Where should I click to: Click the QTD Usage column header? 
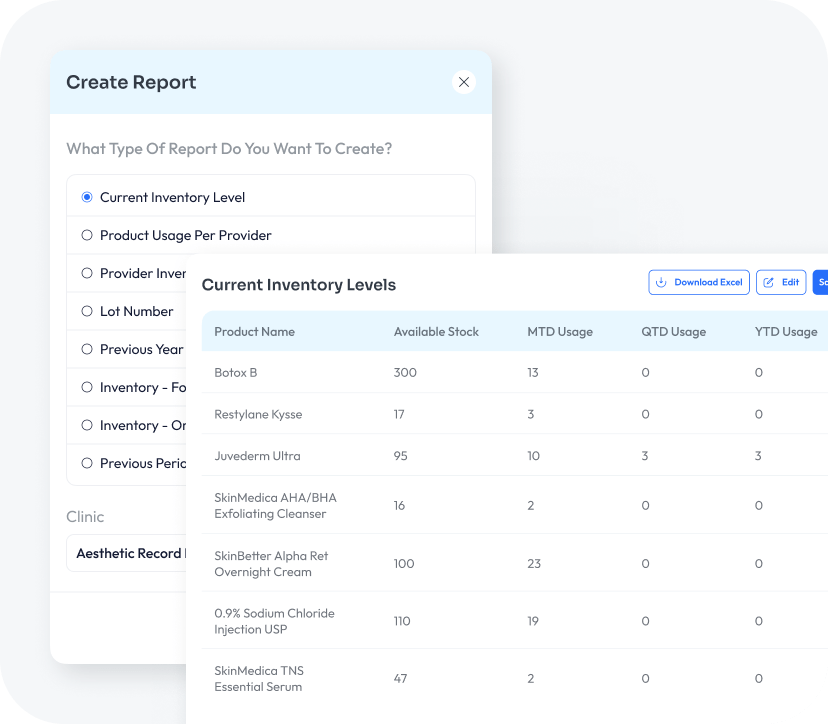(673, 332)
